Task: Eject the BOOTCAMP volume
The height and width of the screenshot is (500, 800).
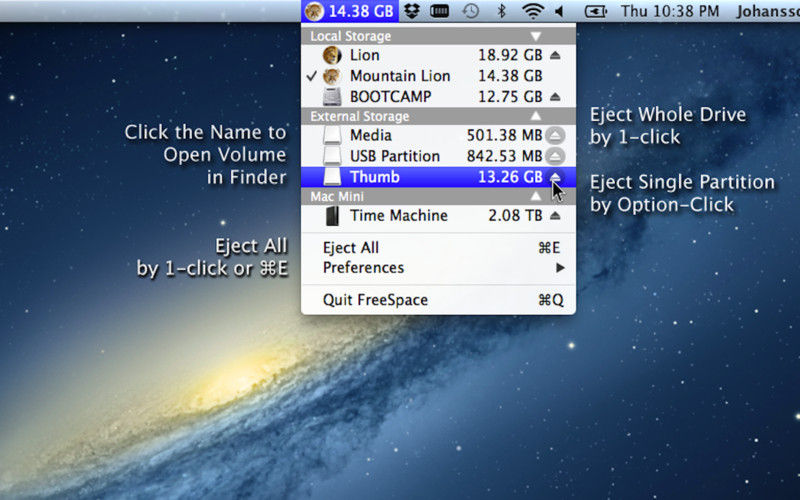Action: pyautogui.click(x=555, y=96)
